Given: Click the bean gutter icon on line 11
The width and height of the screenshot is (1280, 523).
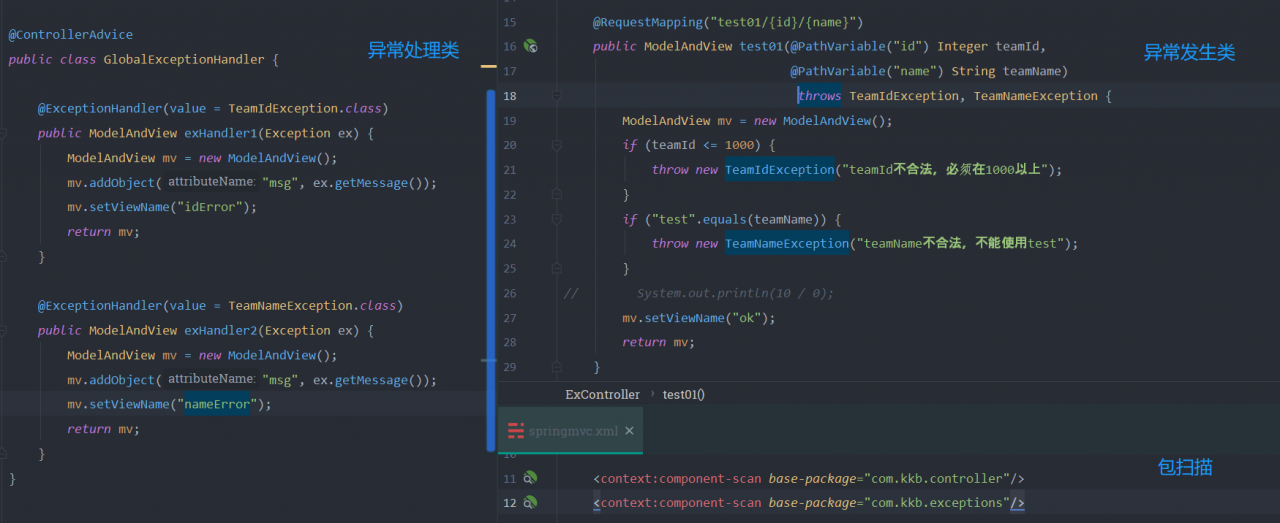Looking at the screenshot, I should click(531, 479).
